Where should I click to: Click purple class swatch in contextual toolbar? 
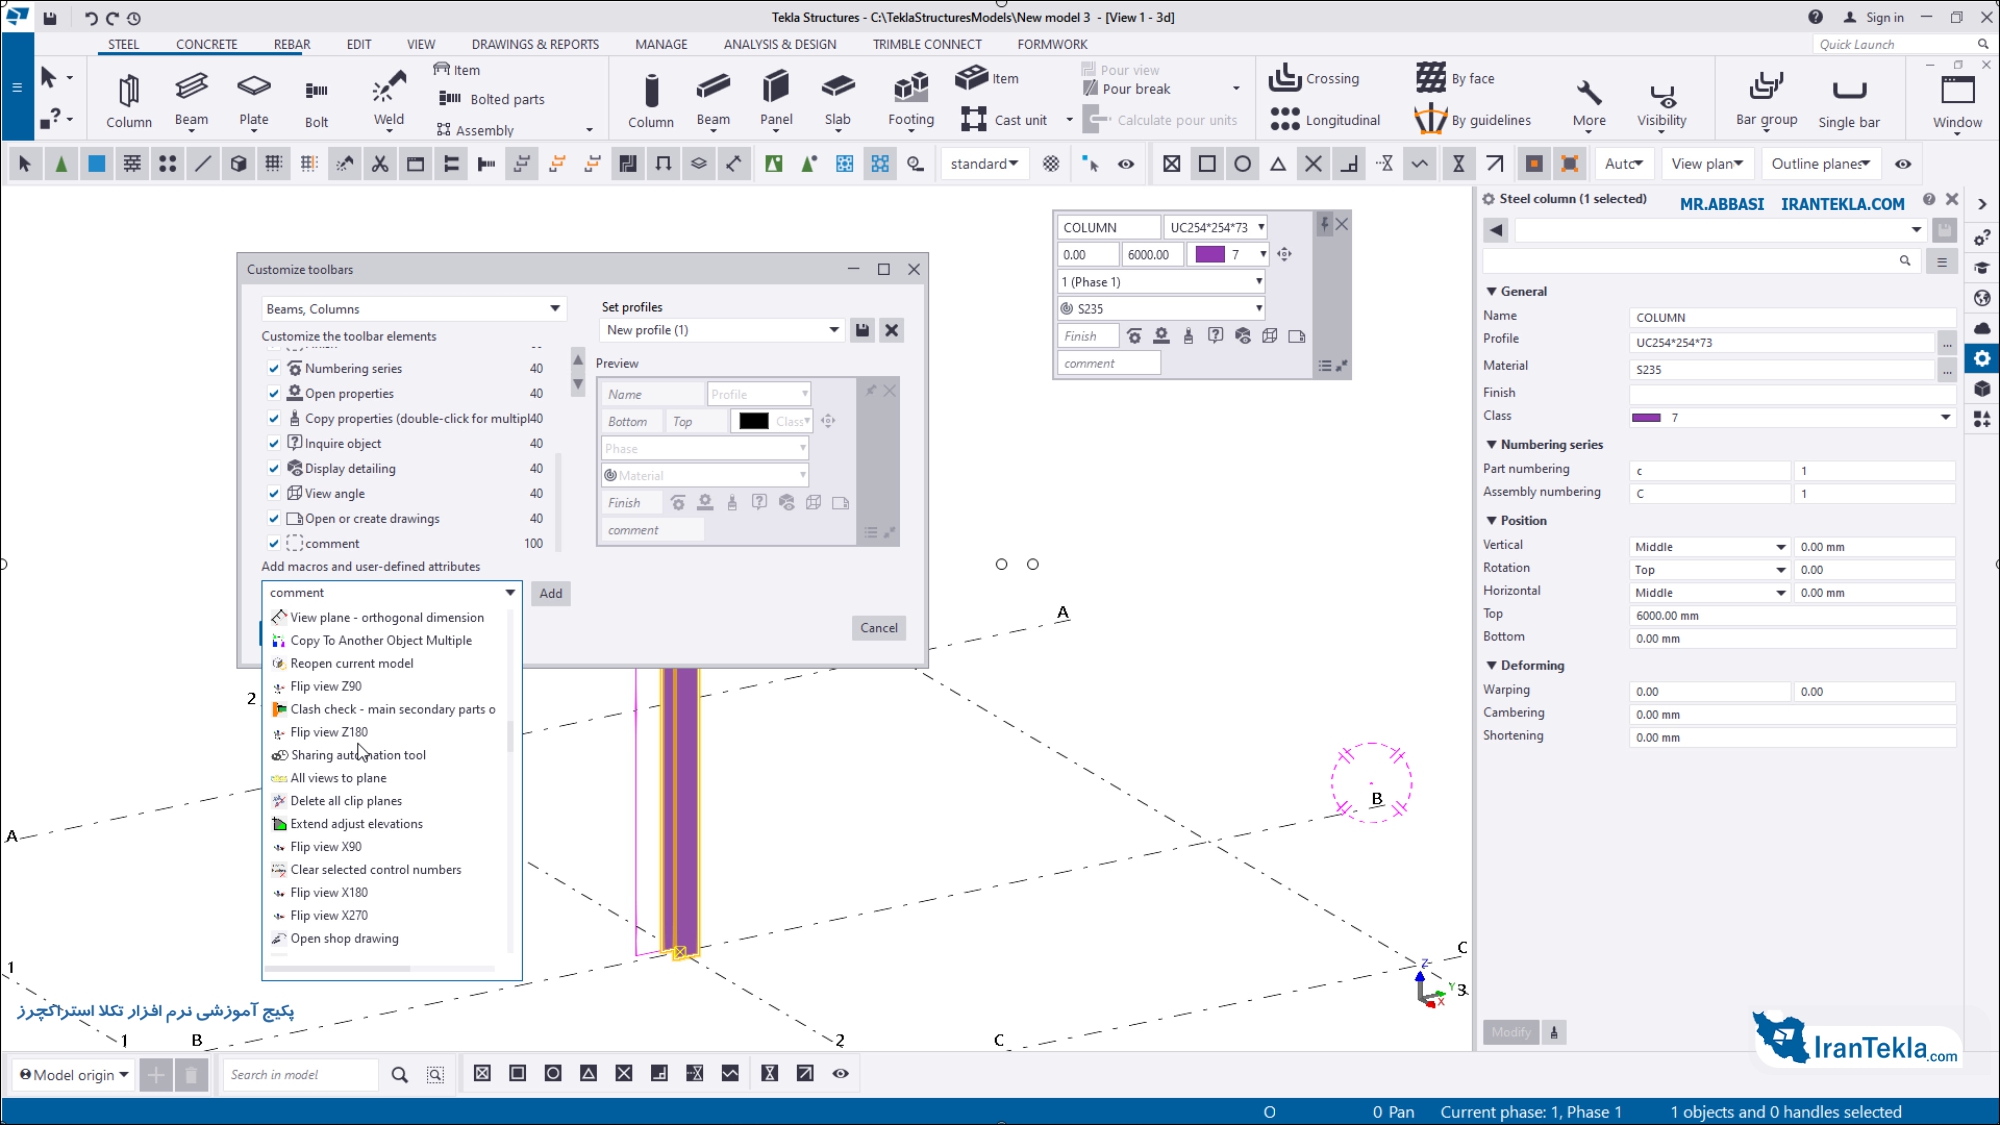[1209, 255]
